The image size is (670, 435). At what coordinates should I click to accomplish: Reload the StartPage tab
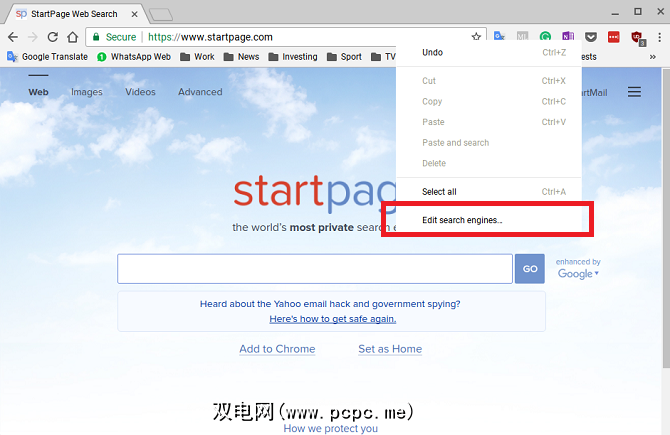(x=53, y=37)
